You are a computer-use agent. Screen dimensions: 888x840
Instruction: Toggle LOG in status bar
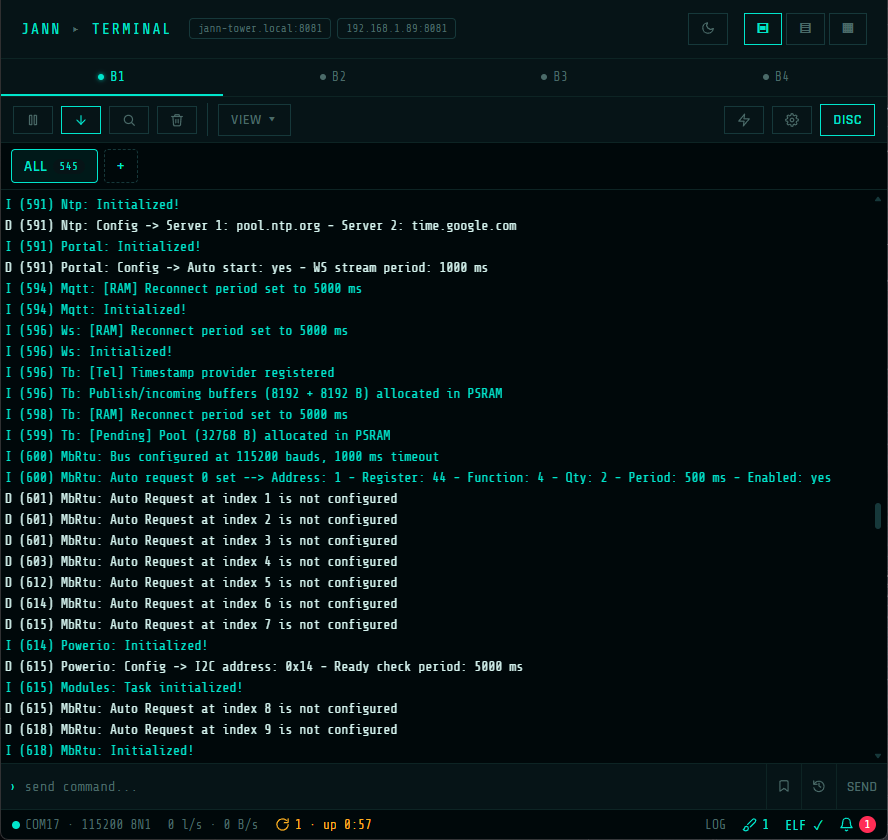click(715, 825)
